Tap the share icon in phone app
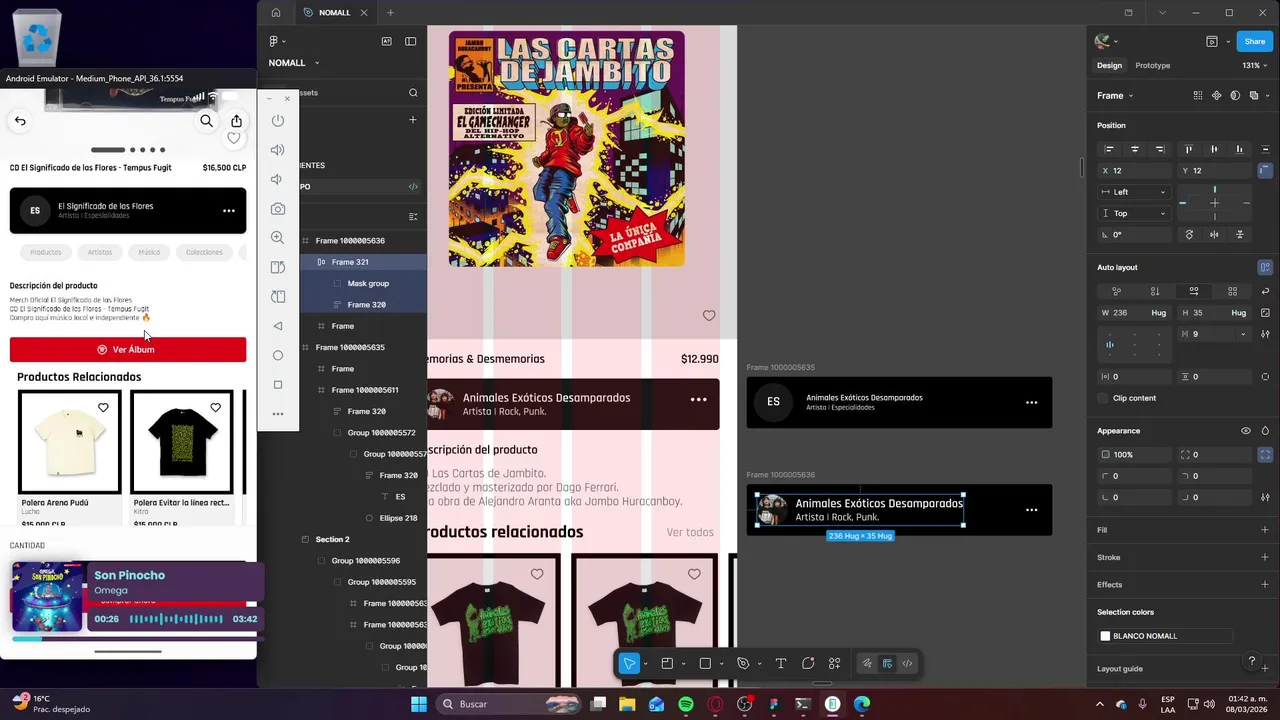Screen dimensions: 1280x720 pos(236,121)
